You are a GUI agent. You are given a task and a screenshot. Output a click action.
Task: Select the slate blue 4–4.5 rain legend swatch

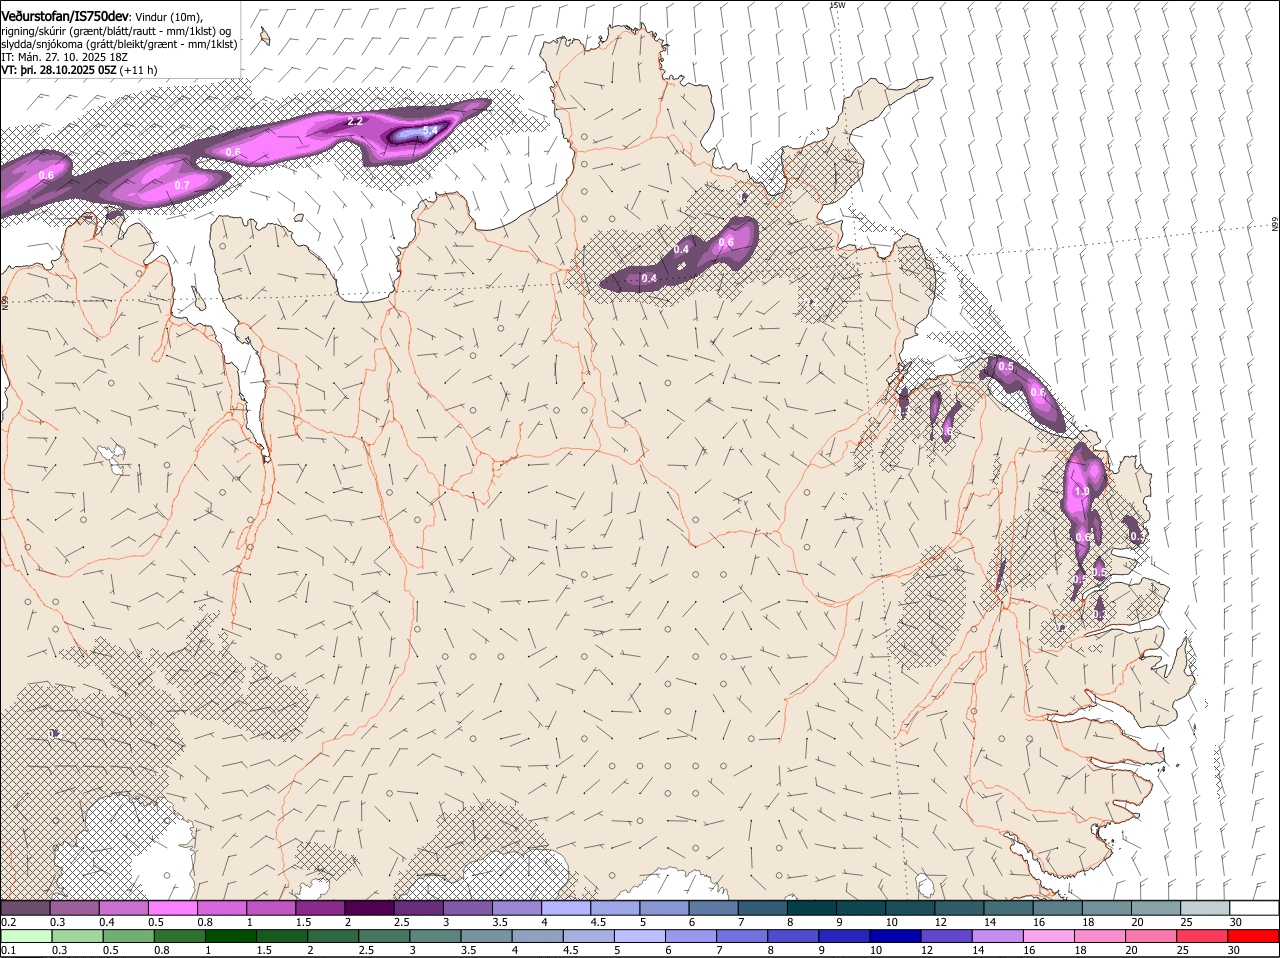(536, 936)
